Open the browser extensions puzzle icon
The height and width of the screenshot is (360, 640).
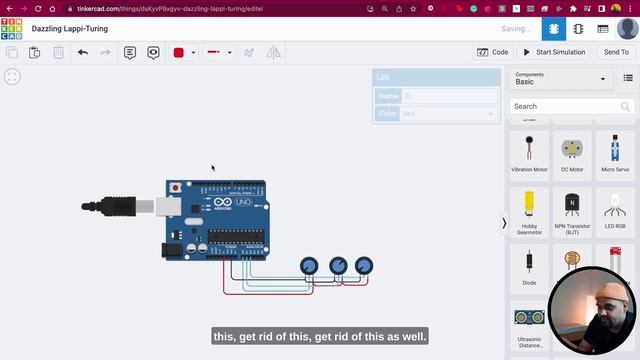coord(573,9)
